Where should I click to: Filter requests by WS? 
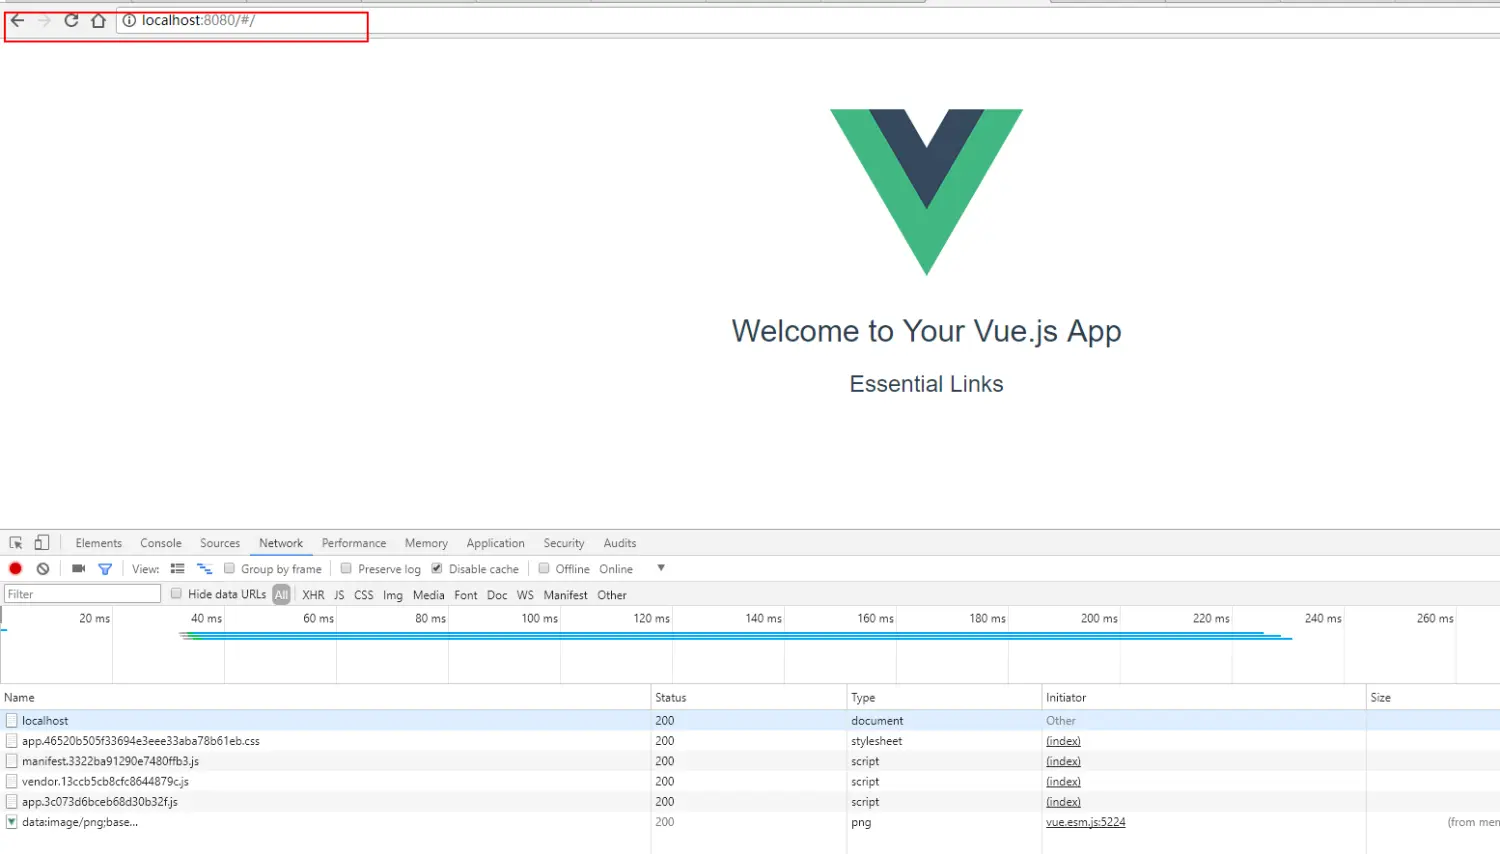click(526, 595)
